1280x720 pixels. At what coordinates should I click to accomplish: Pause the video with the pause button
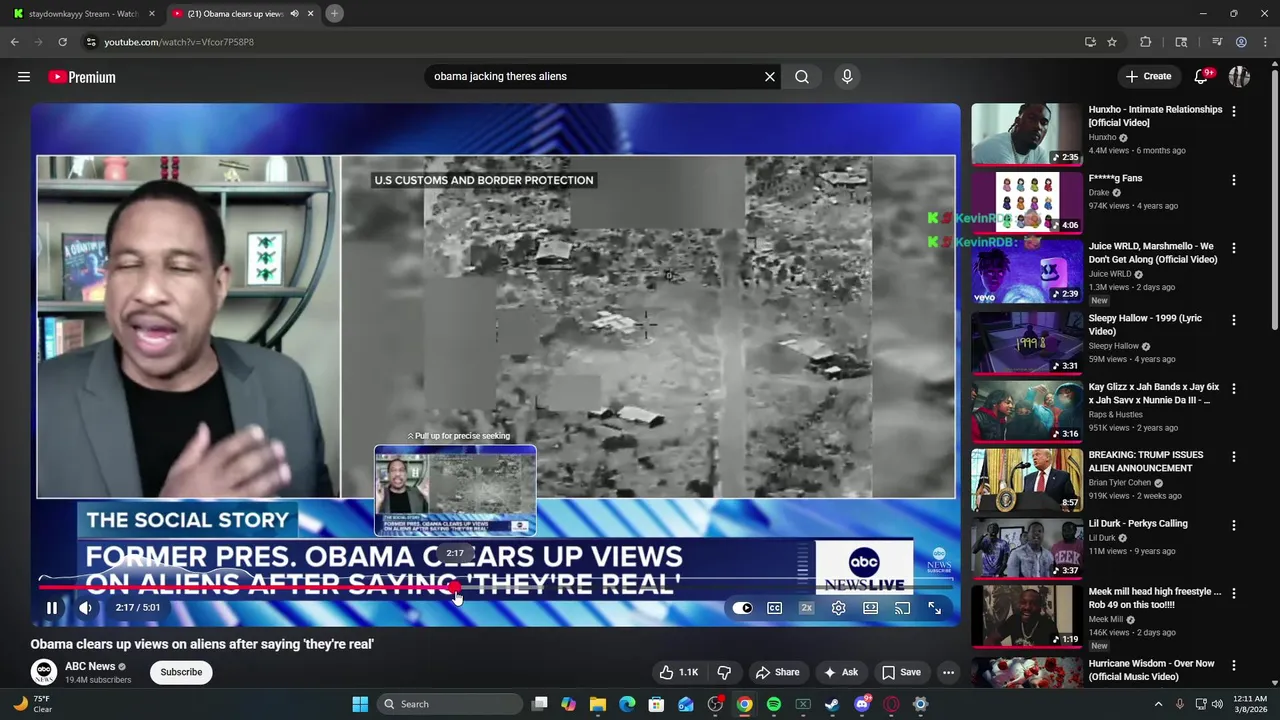tap(52, 607)
